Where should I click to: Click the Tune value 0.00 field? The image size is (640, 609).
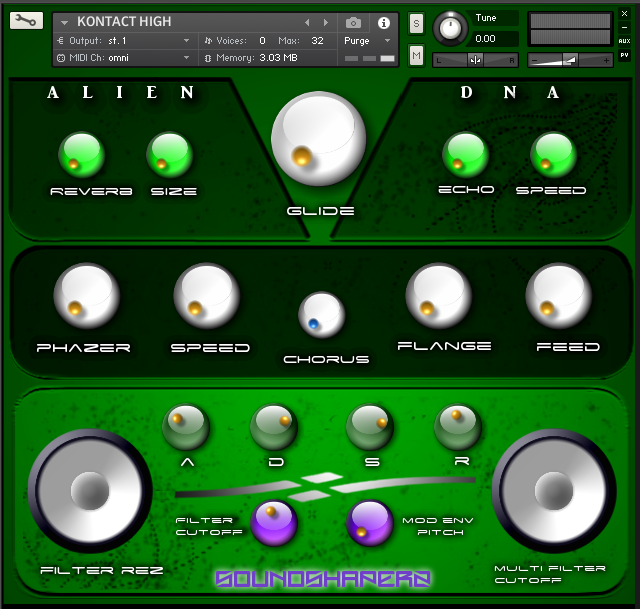495,39
